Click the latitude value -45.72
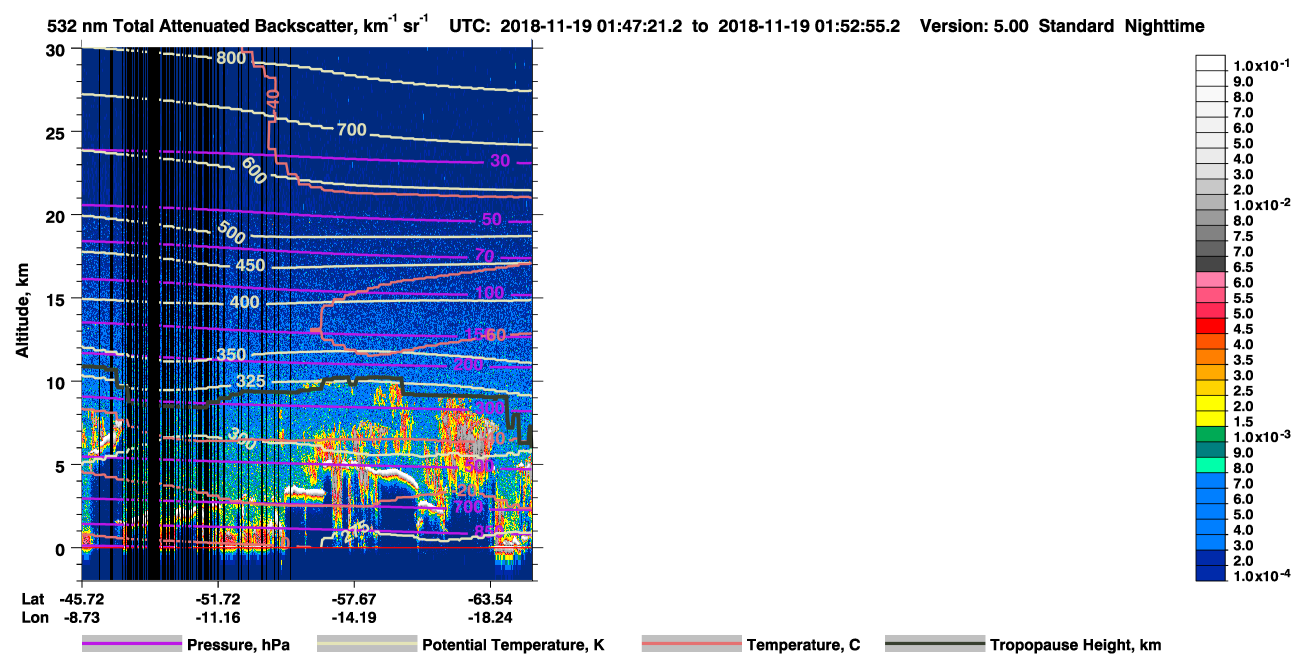Viewport: 1300px width, 667px height. pos(82,599)
